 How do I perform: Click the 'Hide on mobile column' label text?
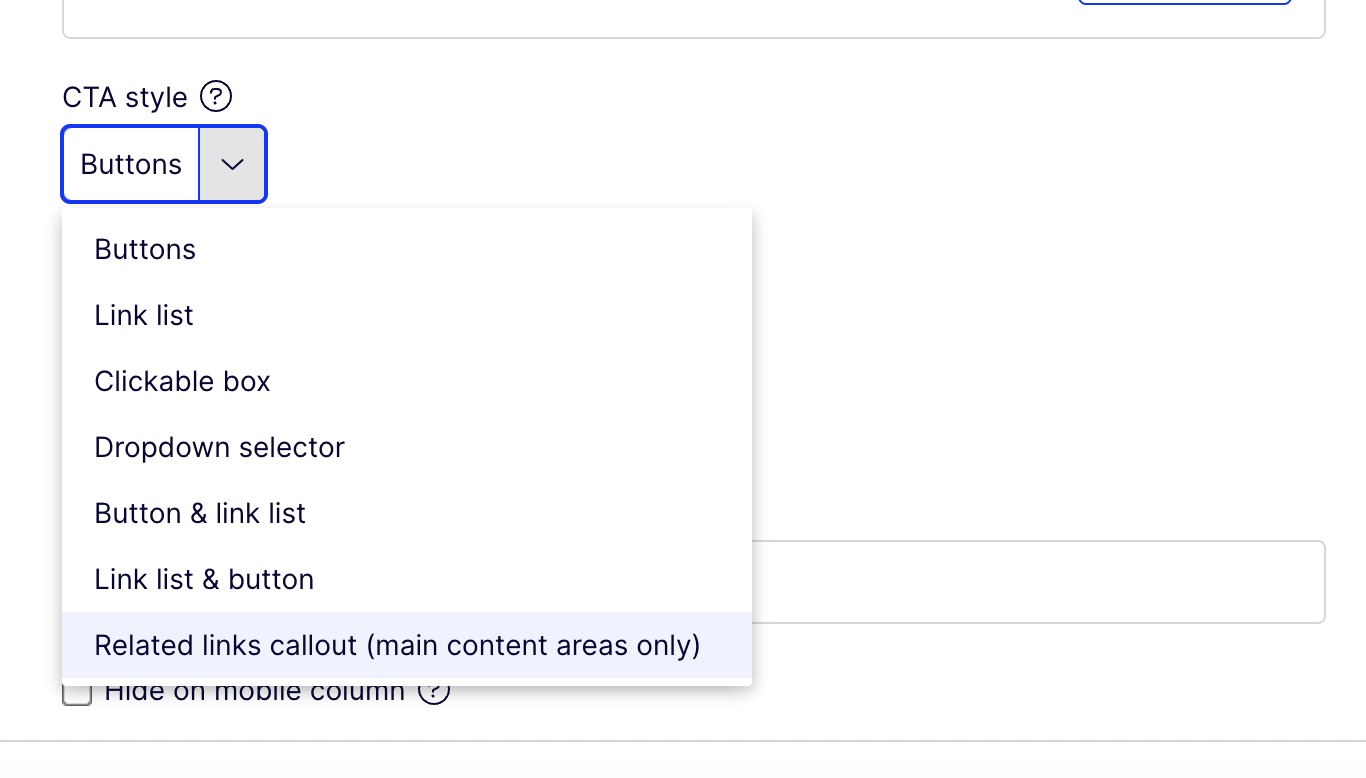[254, 692]
